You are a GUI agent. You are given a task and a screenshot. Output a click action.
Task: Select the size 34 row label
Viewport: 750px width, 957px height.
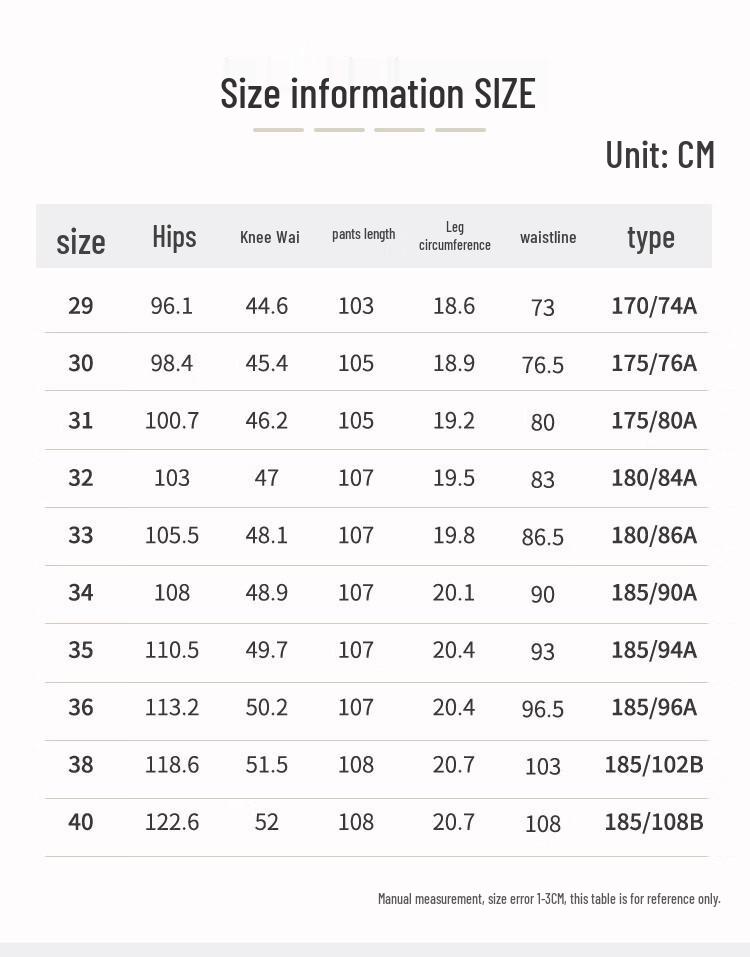pyautogui.click(x=81, y=593)
